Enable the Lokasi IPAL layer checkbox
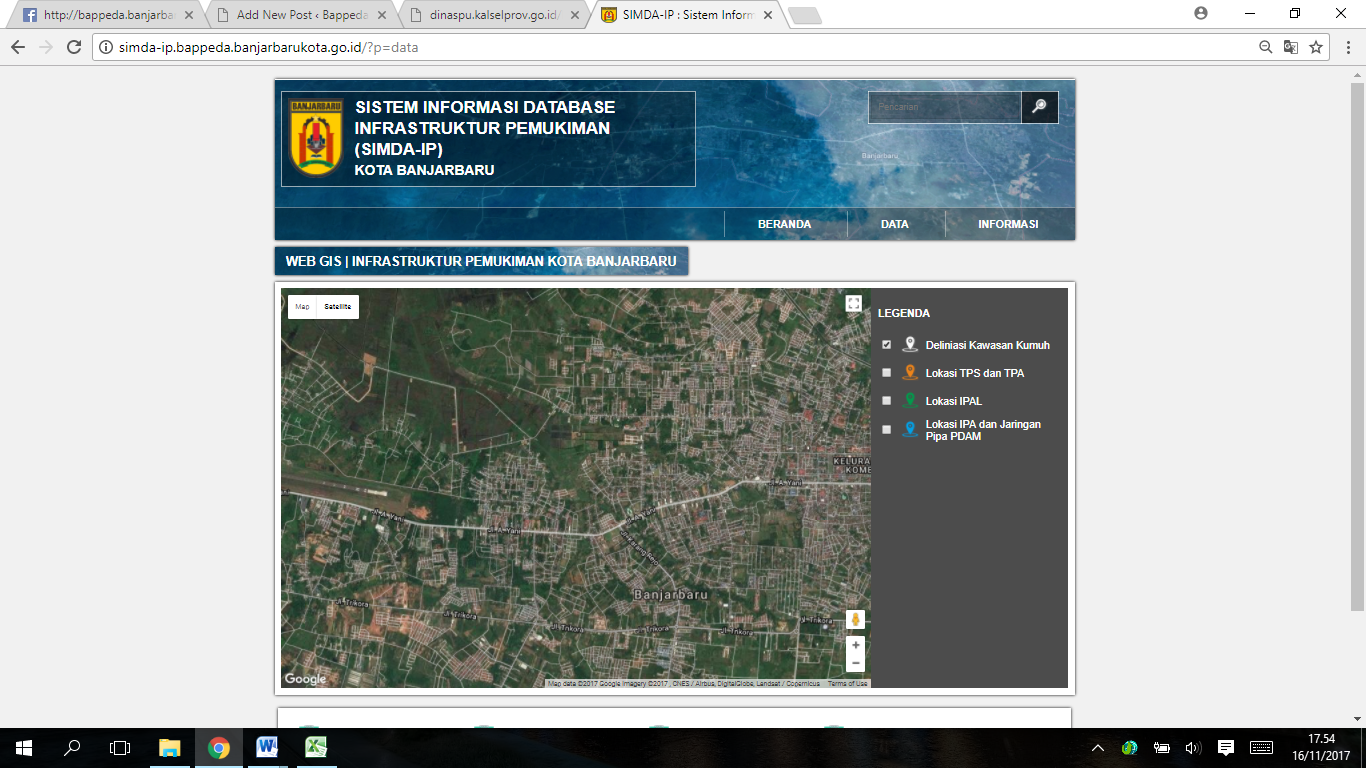 [887, 401]
